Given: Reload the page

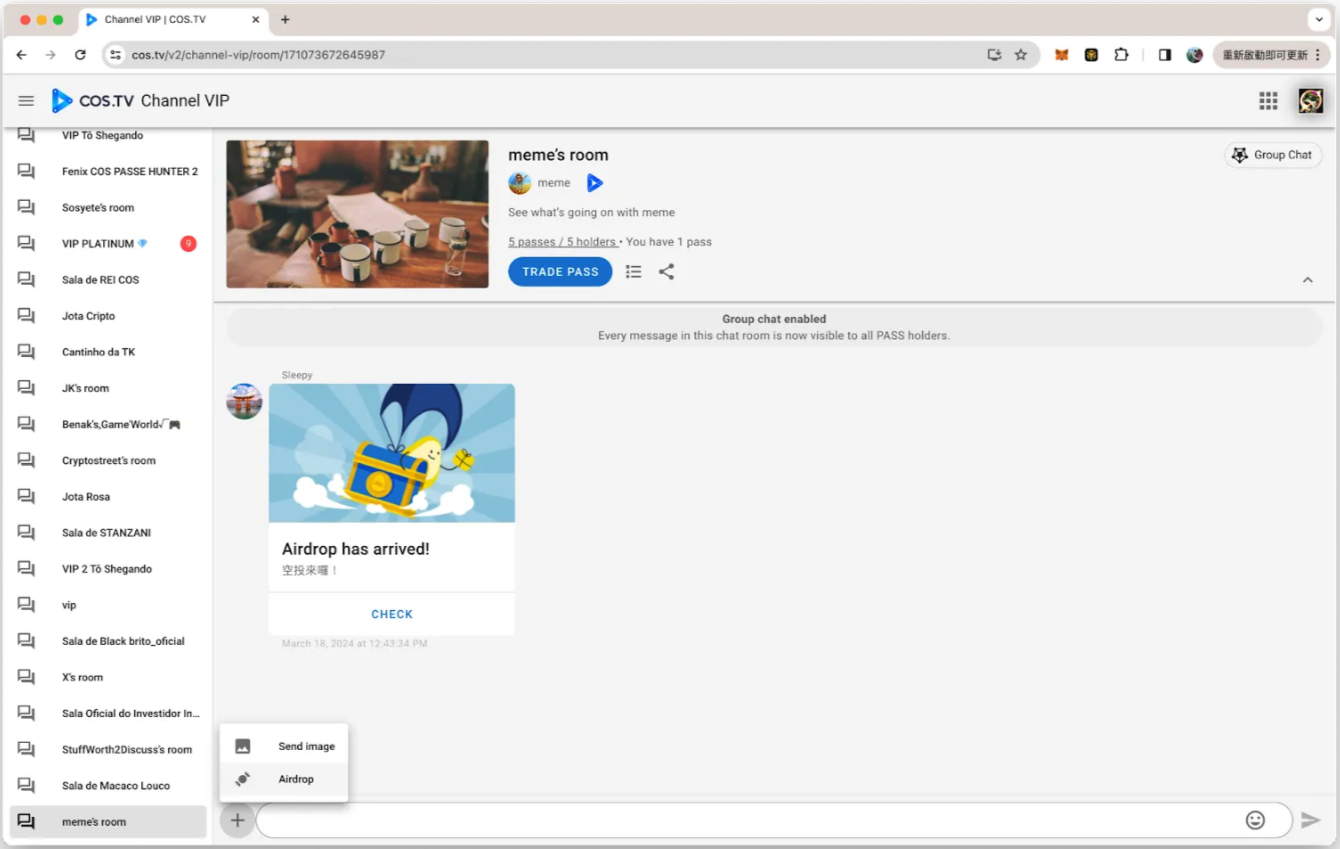Looking at the screenshot, I should tap(80, 55).
